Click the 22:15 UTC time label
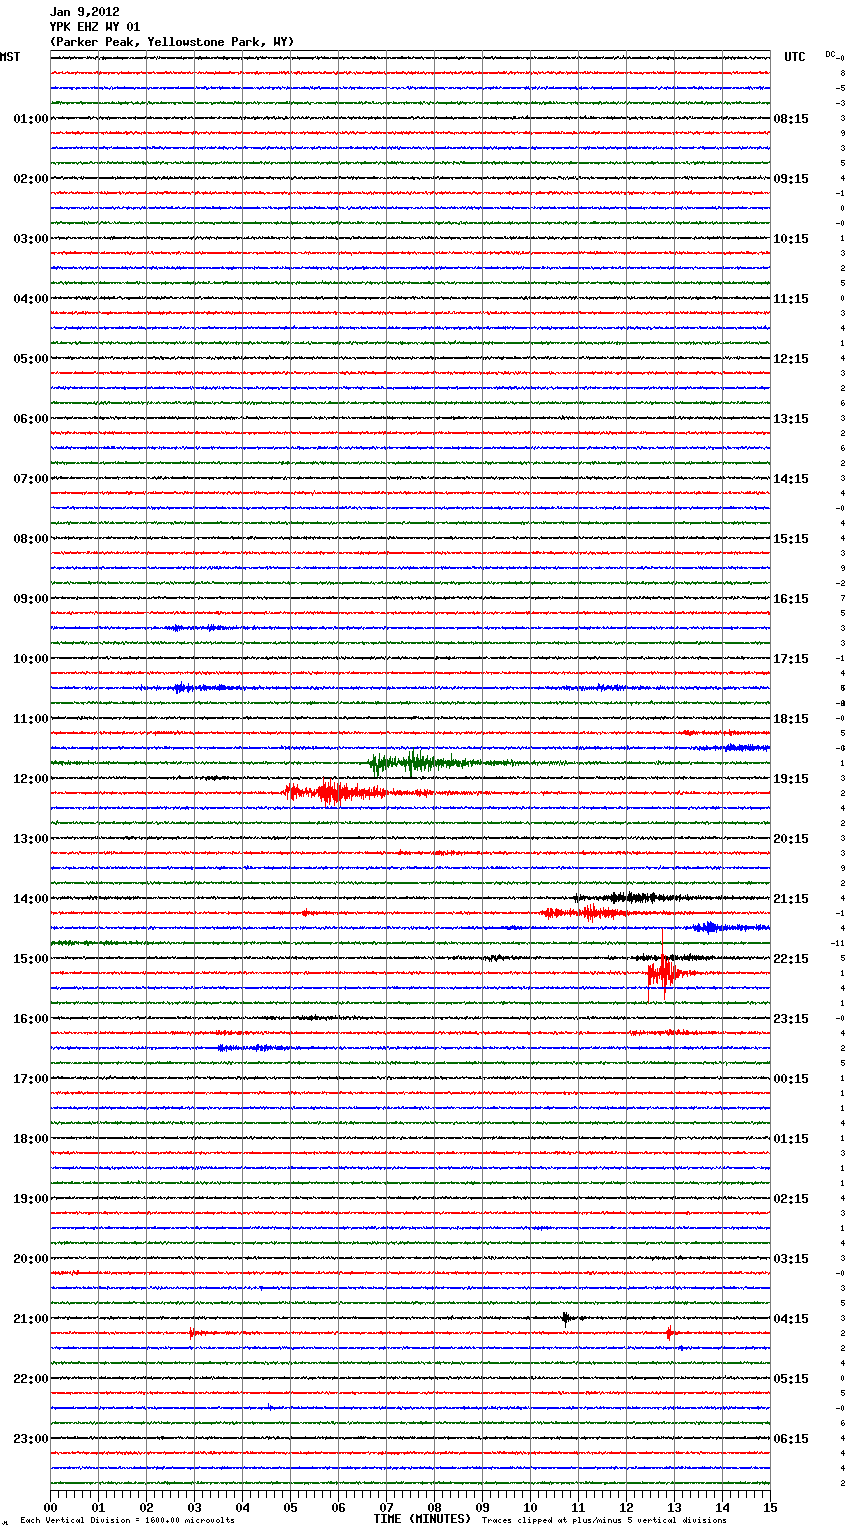850x1534 pixels. [x=791, y=959]
